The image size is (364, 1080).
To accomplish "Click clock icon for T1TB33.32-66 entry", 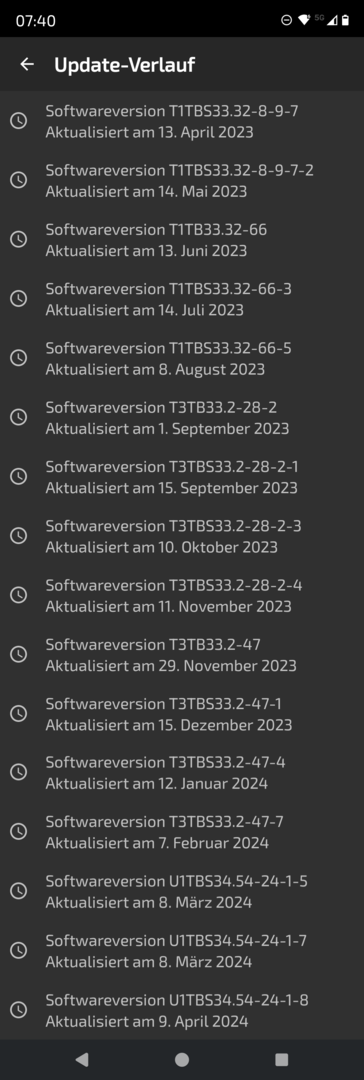I will pos(19,240).
